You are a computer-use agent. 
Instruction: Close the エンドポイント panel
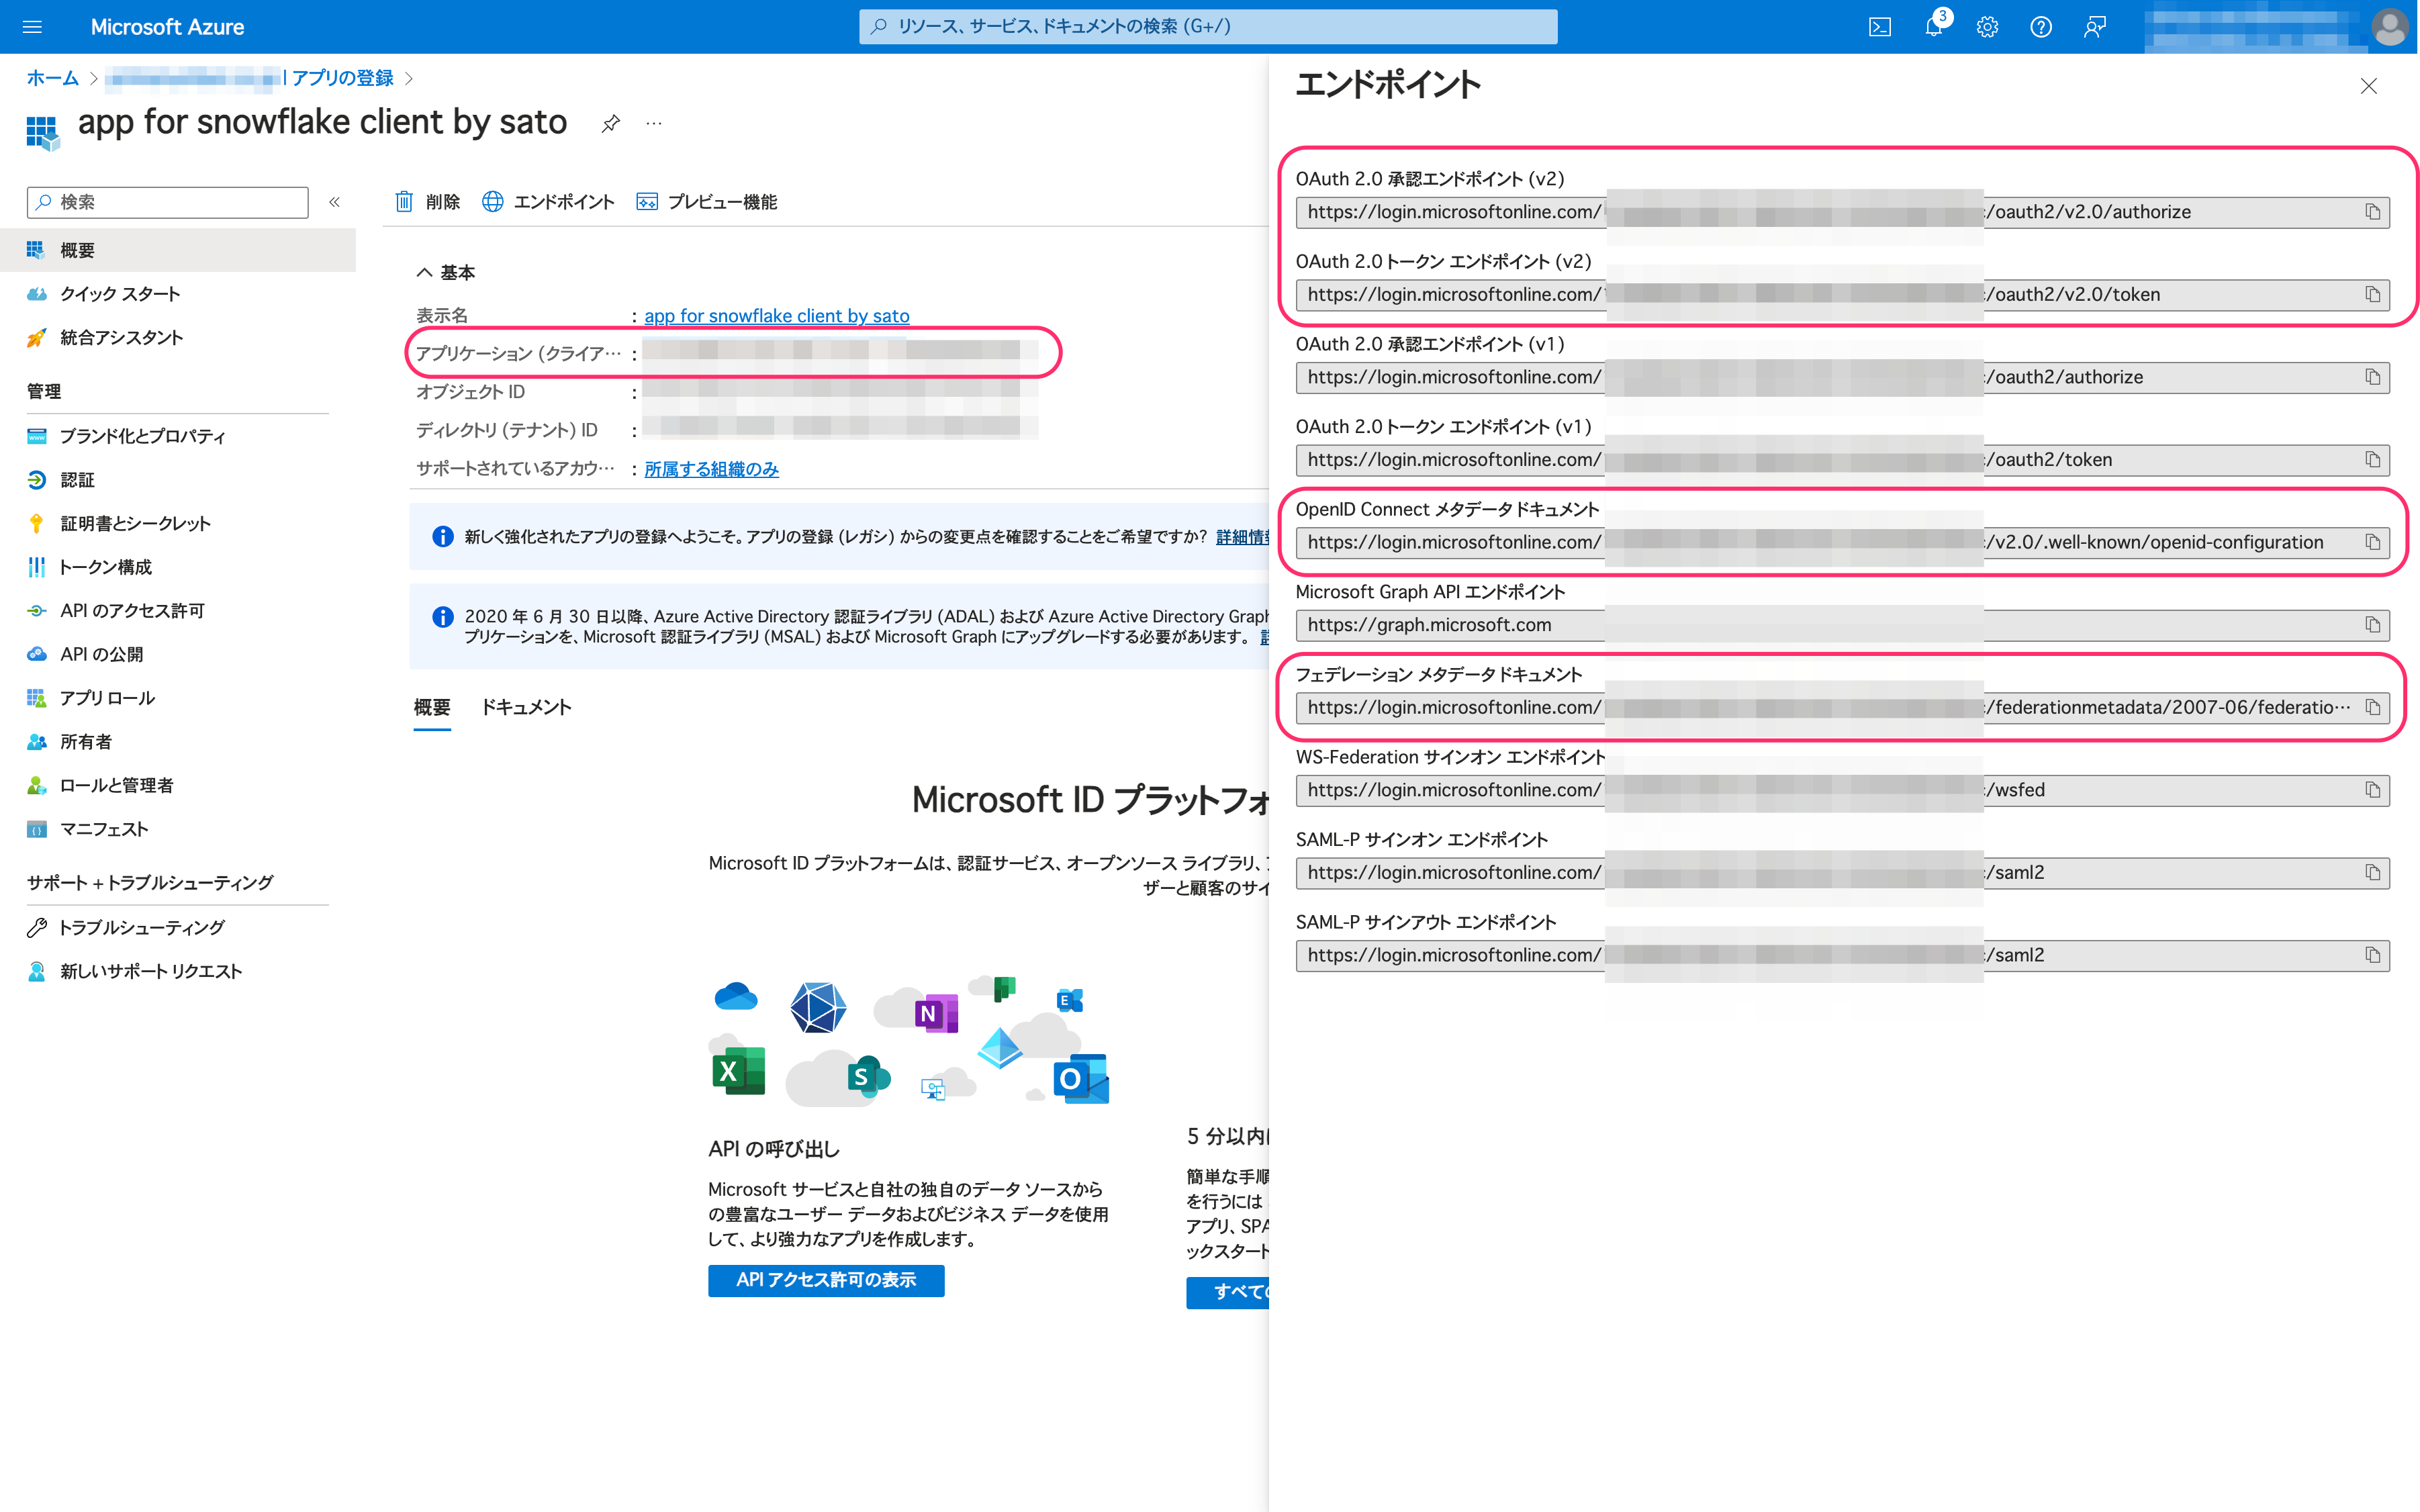(2368, 86)
